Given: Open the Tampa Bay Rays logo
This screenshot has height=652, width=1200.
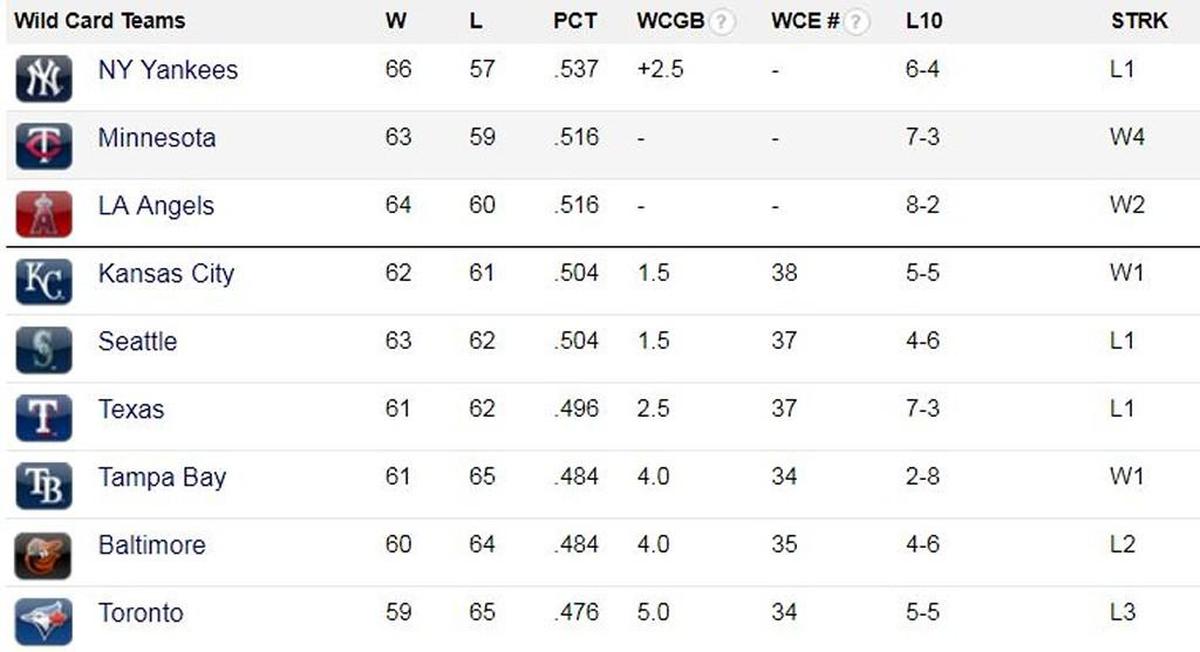Looking at the screenshot, I should pos(43,486).
